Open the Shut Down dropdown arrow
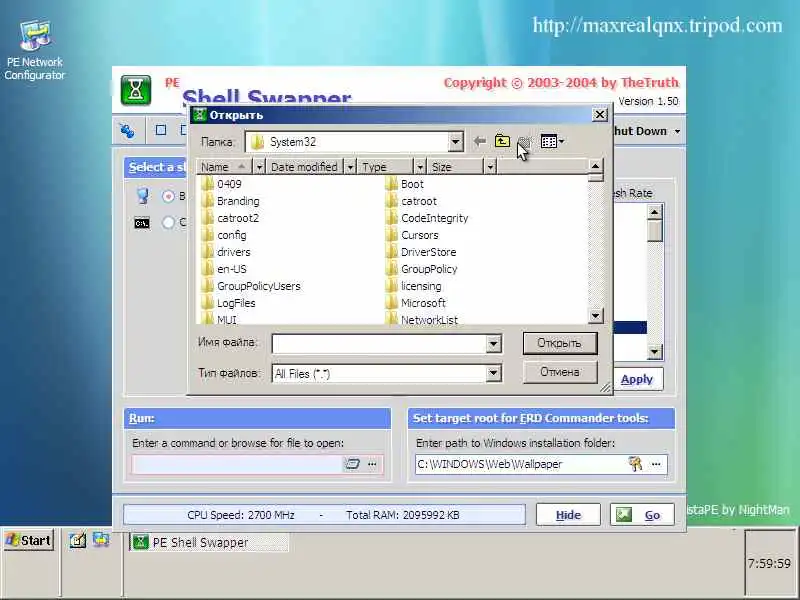Image resolution: width=800 pixels, height=600 pixels. (x=678, y=131)
